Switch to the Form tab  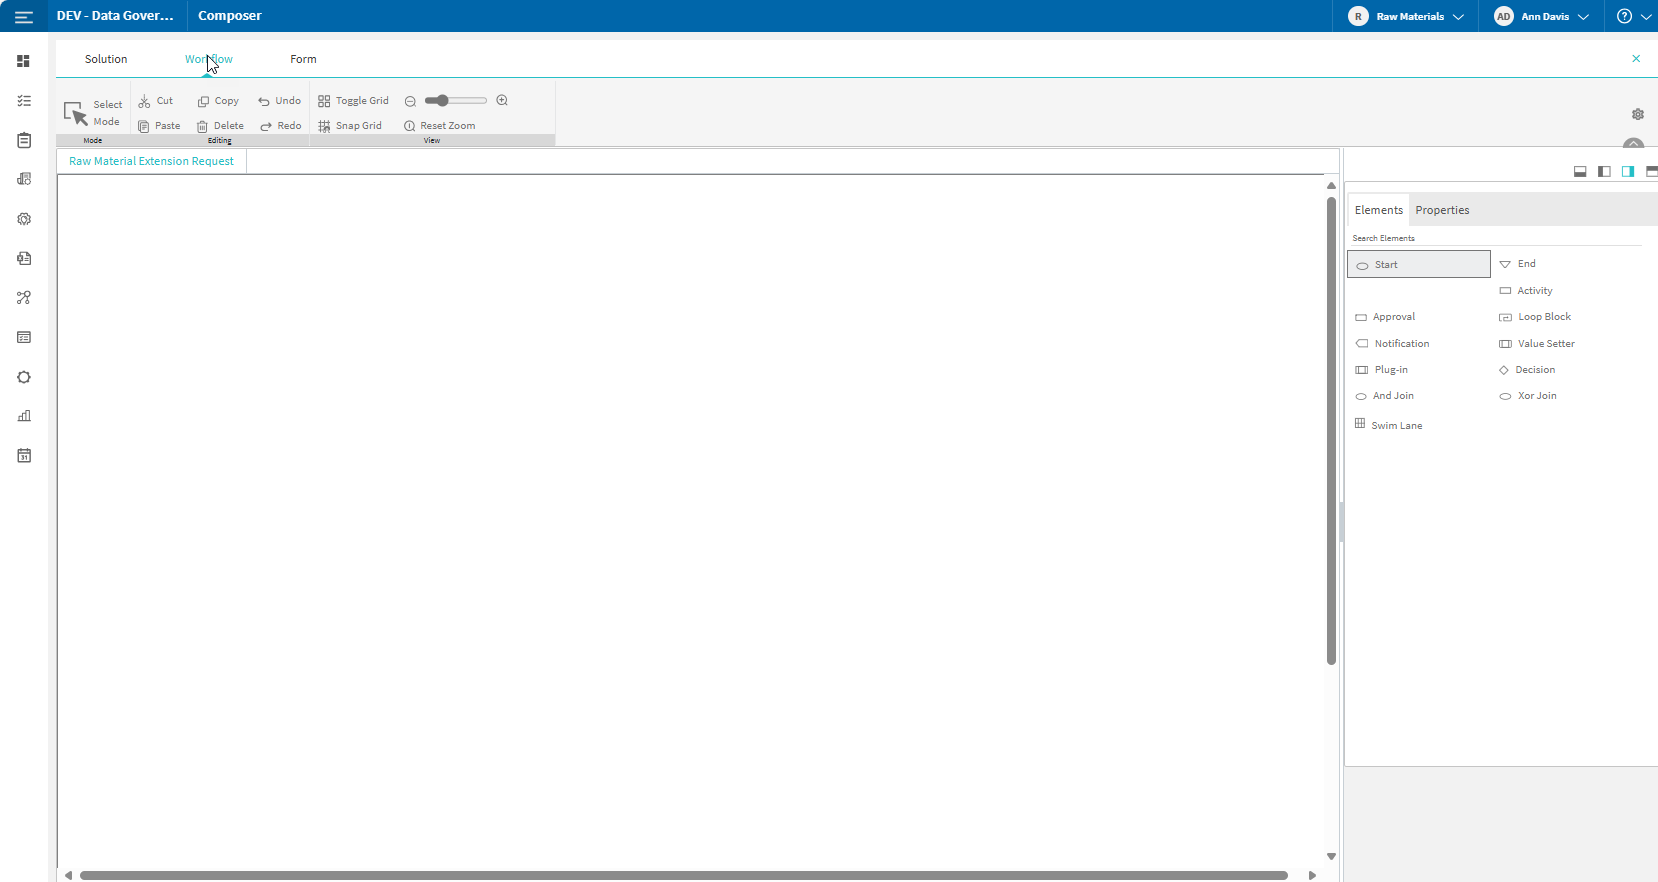point(303,59)
